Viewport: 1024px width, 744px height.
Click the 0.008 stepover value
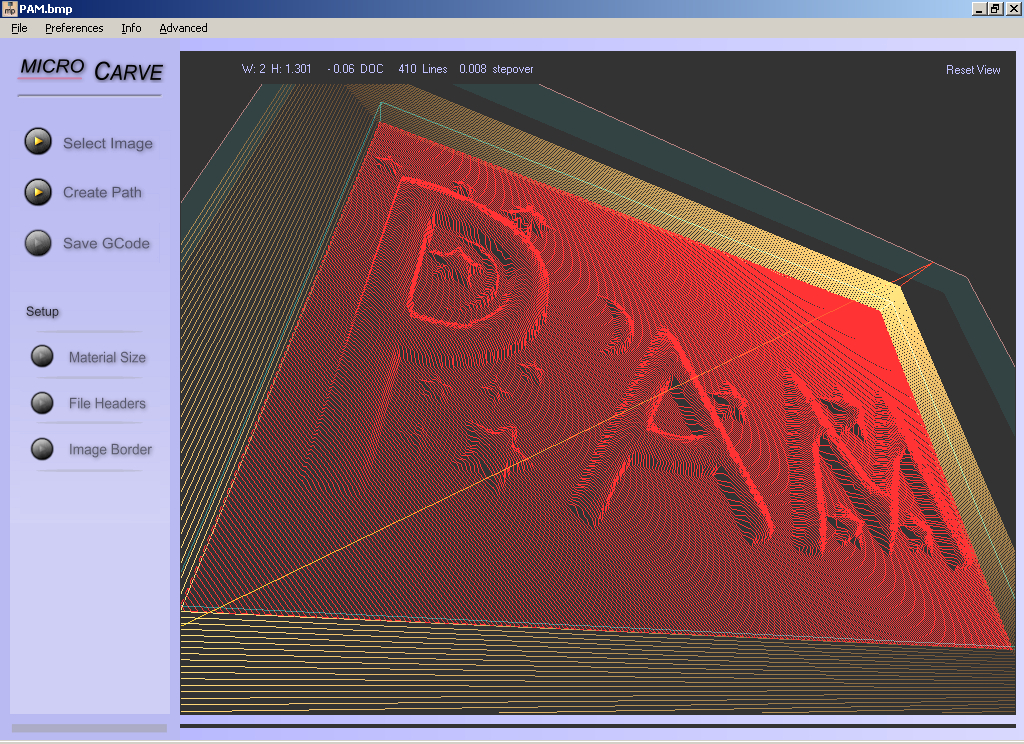(496, 69)
